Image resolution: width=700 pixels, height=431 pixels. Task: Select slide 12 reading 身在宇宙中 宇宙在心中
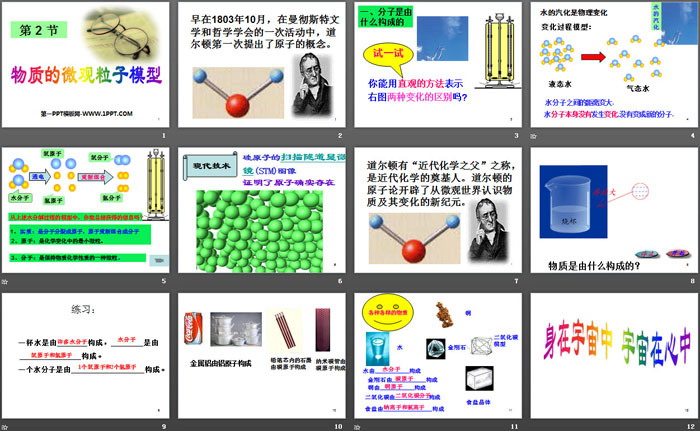(614, 356)
